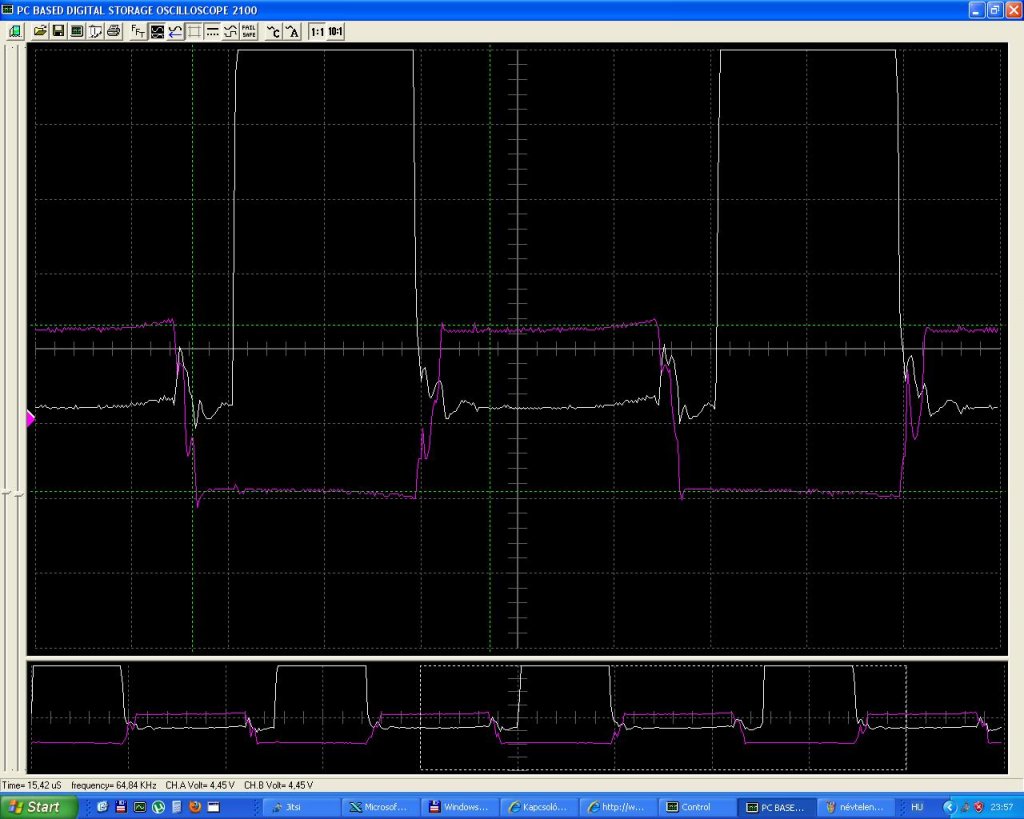The width and height of the screenshot is (1024, 819).
Task: Switch to the névtelen... taskbar window
Action: 854,807
